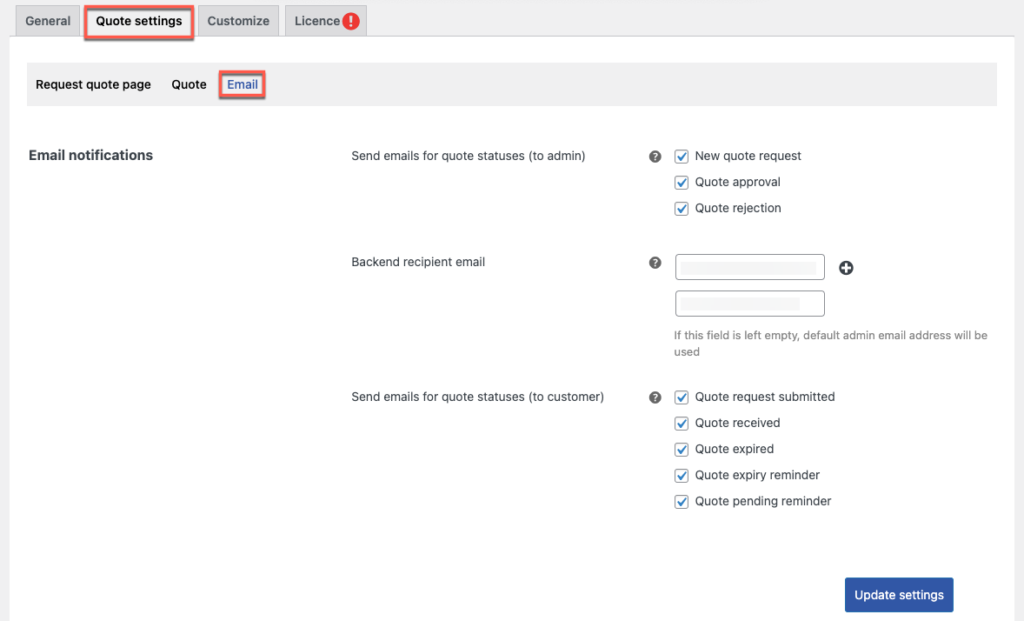Click help icon for customer quote statuses
This screenshot has width=1024, height=621.
coord(655,397)
